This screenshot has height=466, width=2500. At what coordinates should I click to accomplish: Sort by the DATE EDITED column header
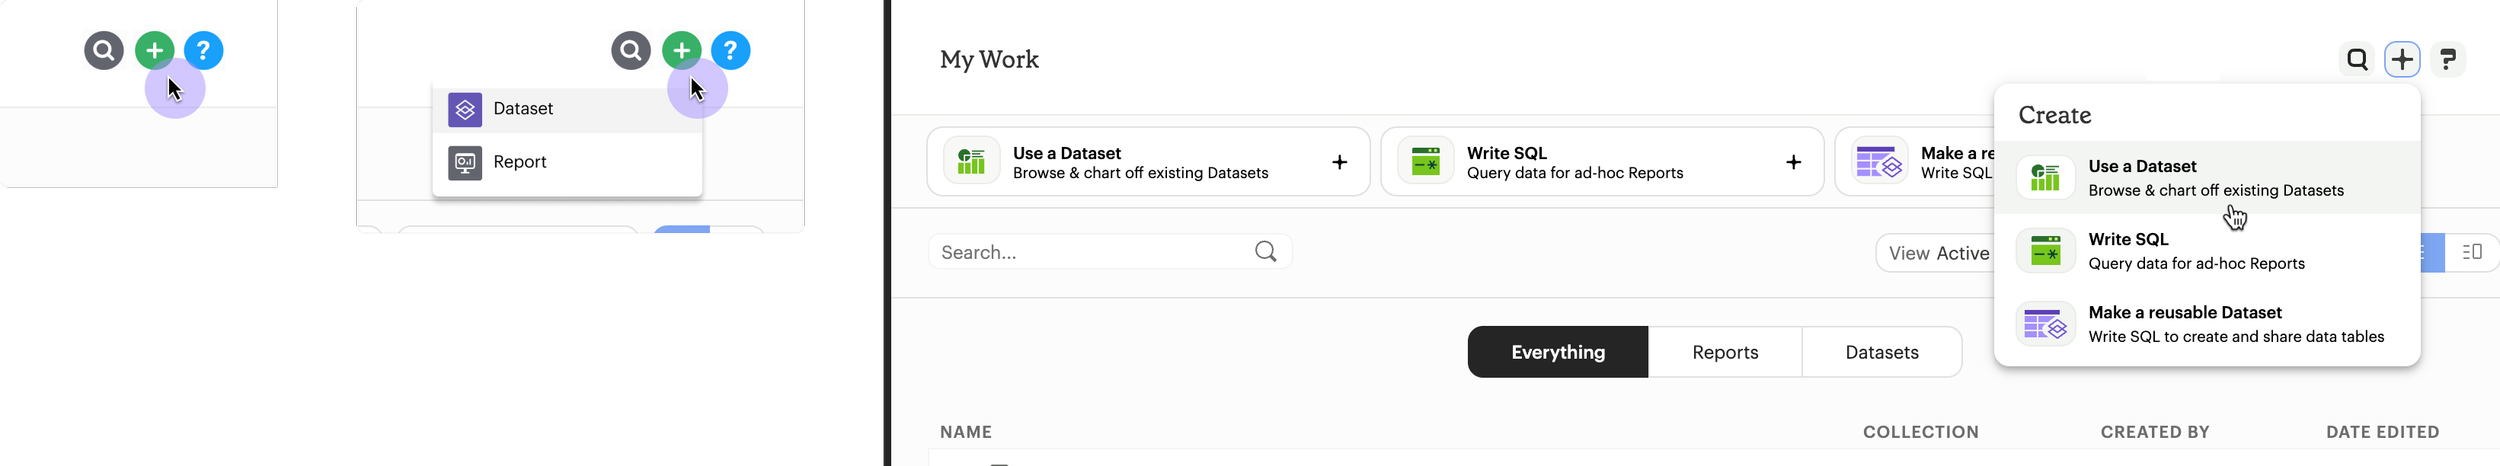2382,432
